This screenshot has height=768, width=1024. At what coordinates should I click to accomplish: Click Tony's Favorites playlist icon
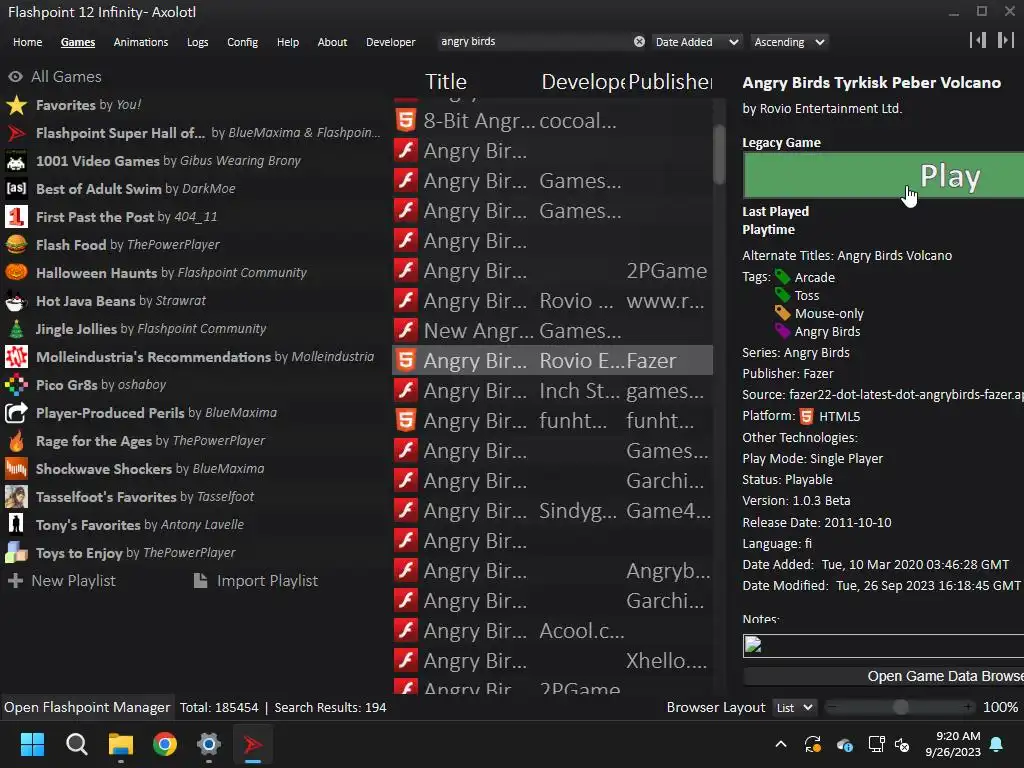tap(16, 525)
